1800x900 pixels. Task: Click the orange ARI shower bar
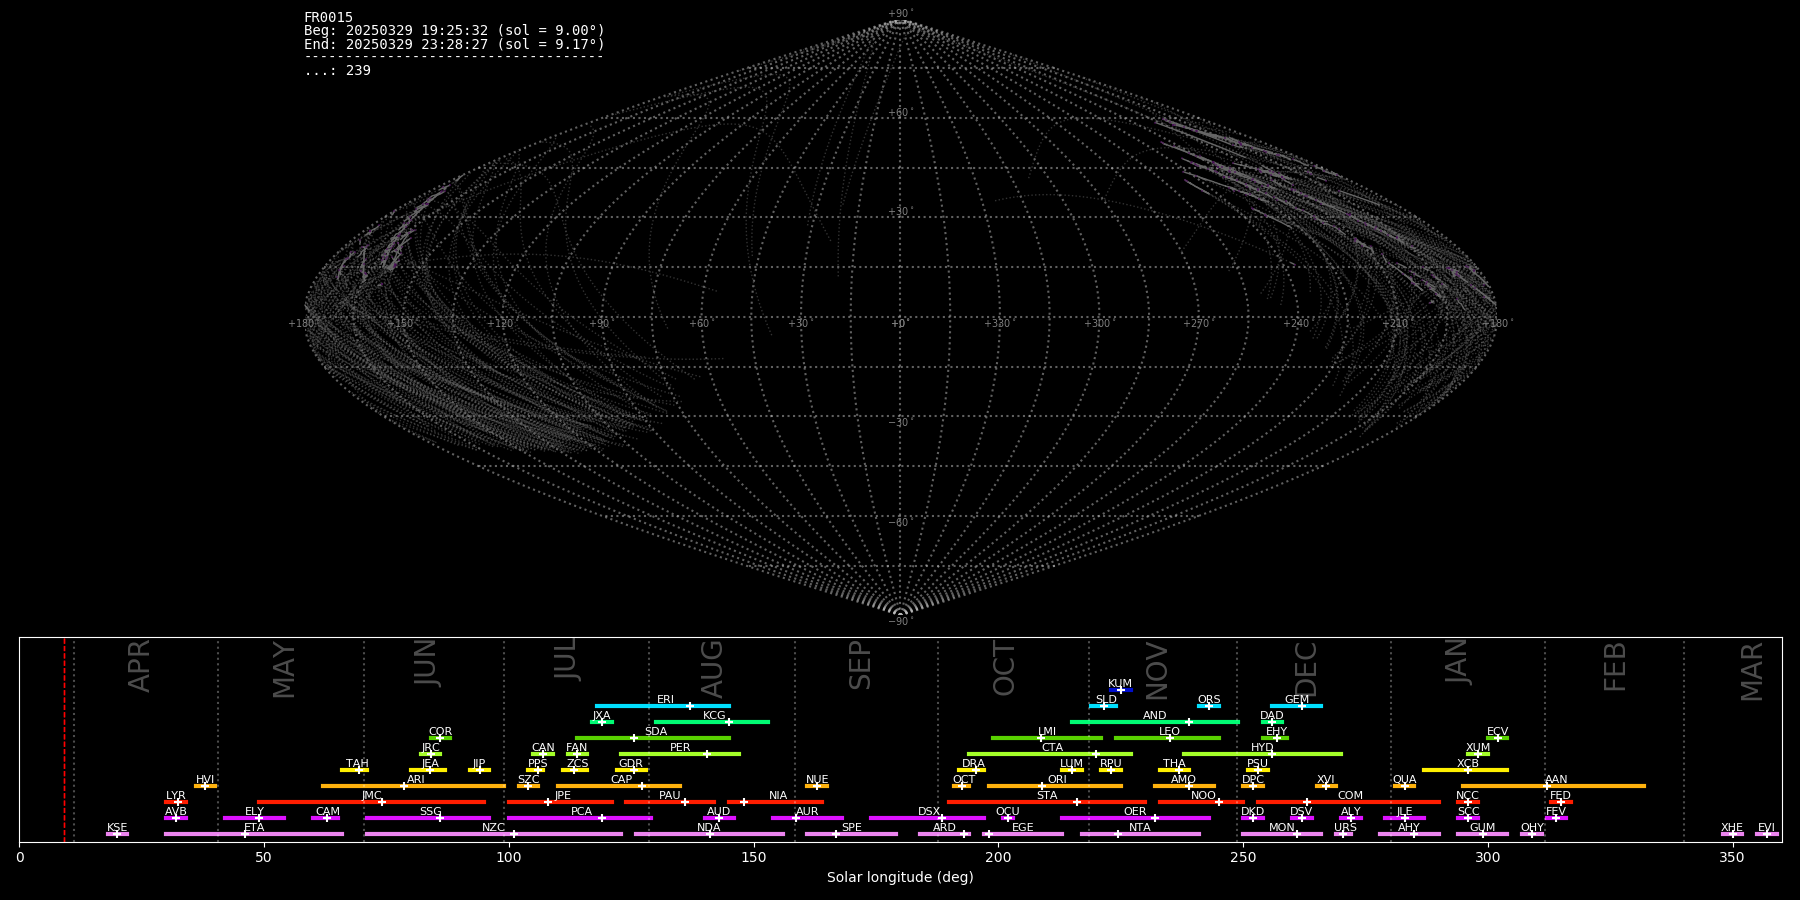413,786
